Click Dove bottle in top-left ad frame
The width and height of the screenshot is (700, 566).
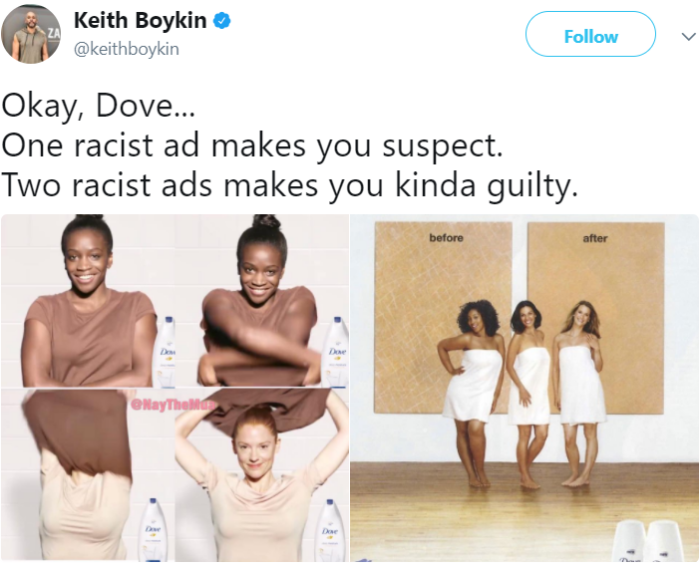165,352
